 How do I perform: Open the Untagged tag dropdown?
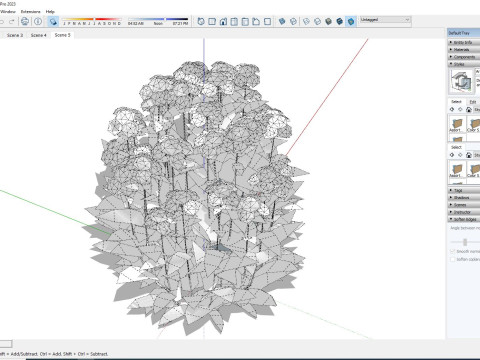[x=385, y=20]
